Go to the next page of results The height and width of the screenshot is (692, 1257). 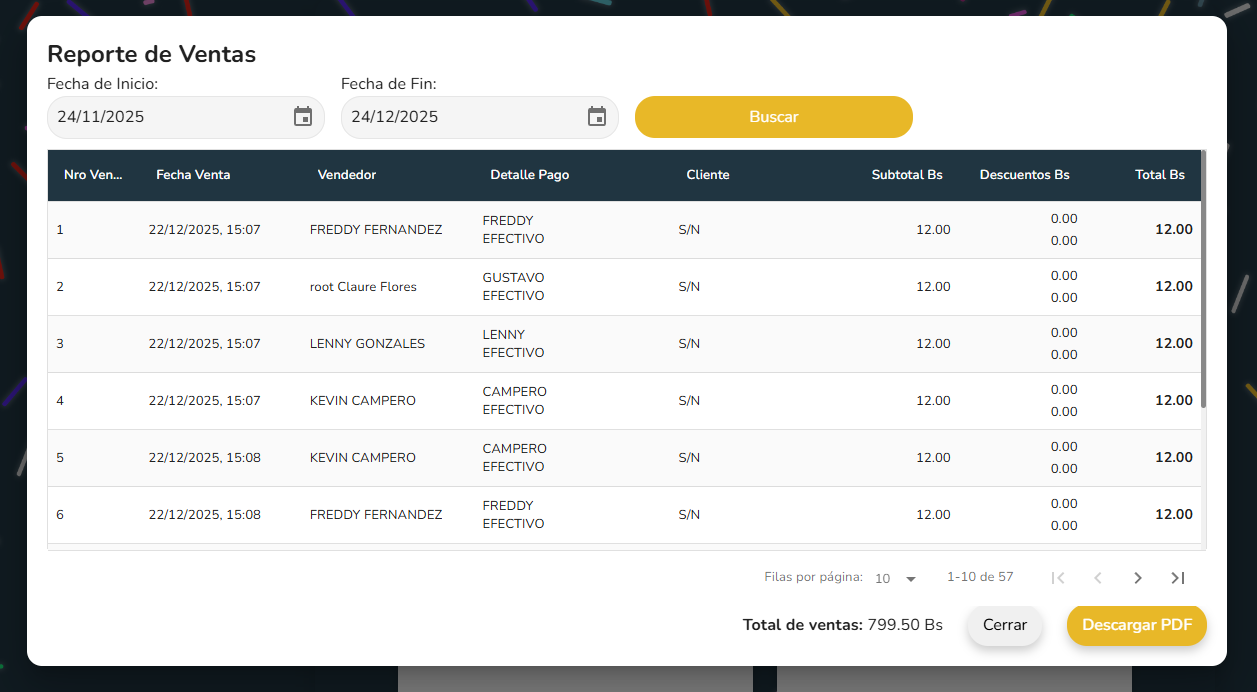pos(1137,578)
